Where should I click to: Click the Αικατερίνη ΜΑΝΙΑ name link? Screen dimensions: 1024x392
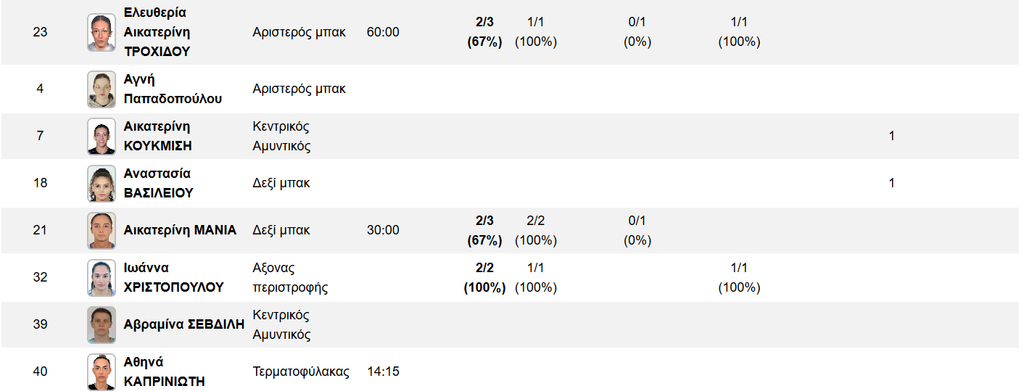180,230
